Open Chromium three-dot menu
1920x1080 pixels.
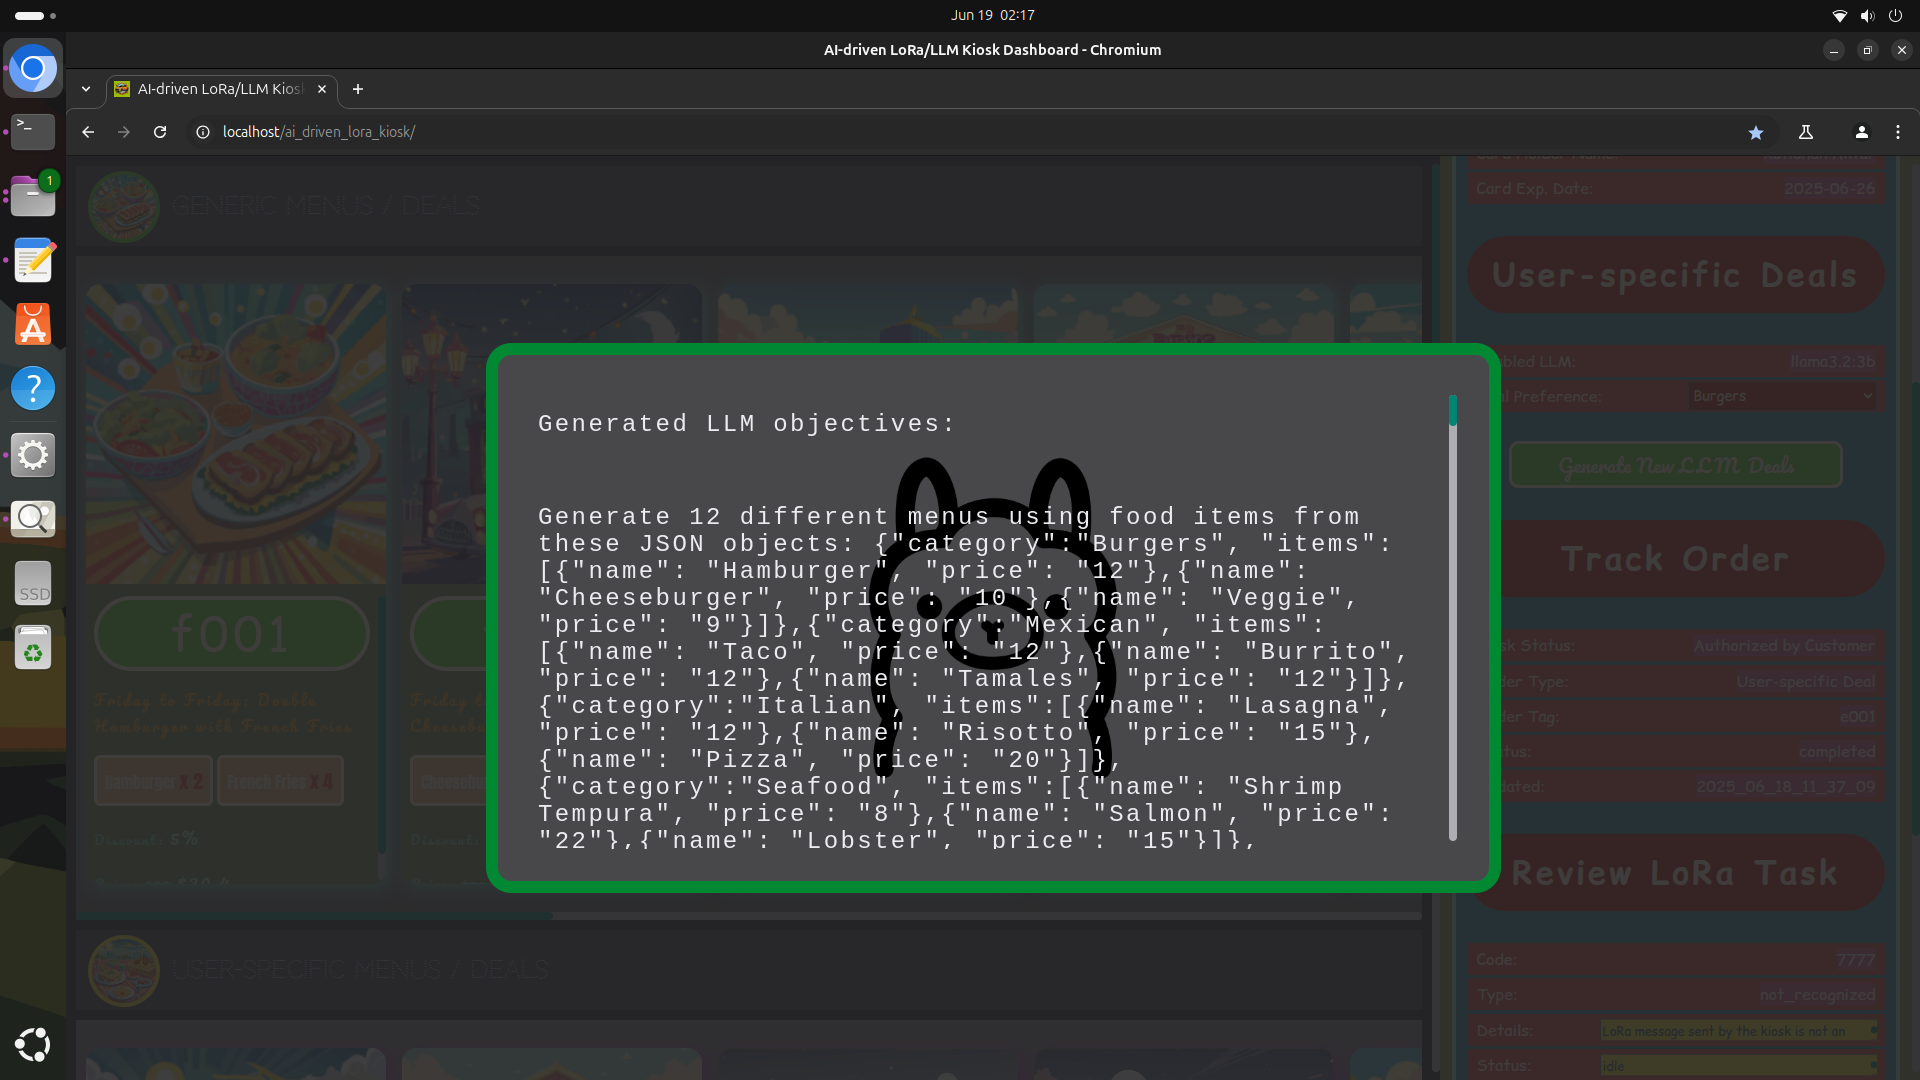(1898, 132)
